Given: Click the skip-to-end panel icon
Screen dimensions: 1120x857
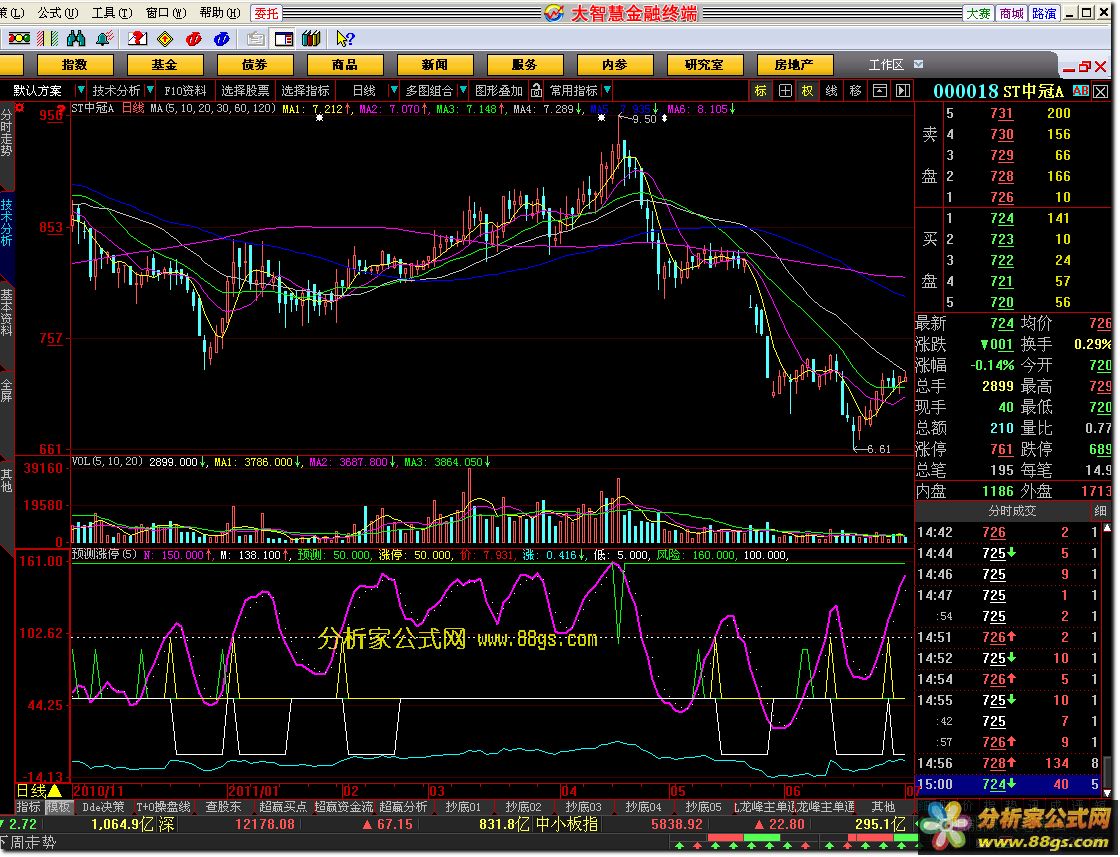Looking at the screenshot, I should coord(903,91).
